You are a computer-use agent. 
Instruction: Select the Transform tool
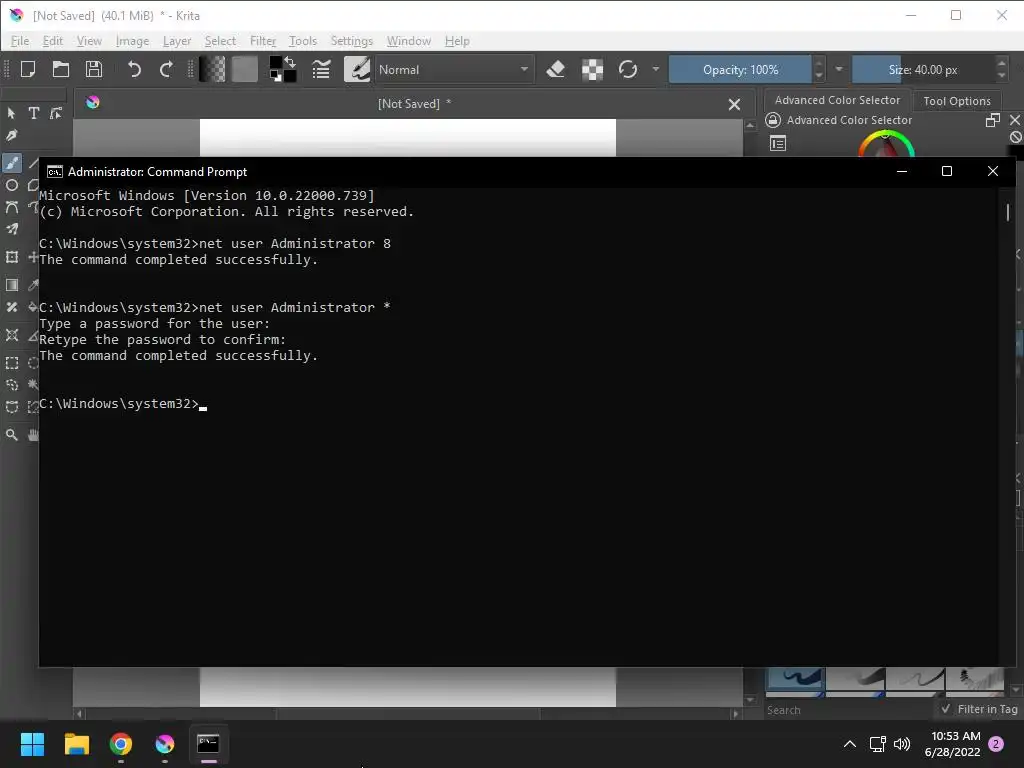coord(12,257)
